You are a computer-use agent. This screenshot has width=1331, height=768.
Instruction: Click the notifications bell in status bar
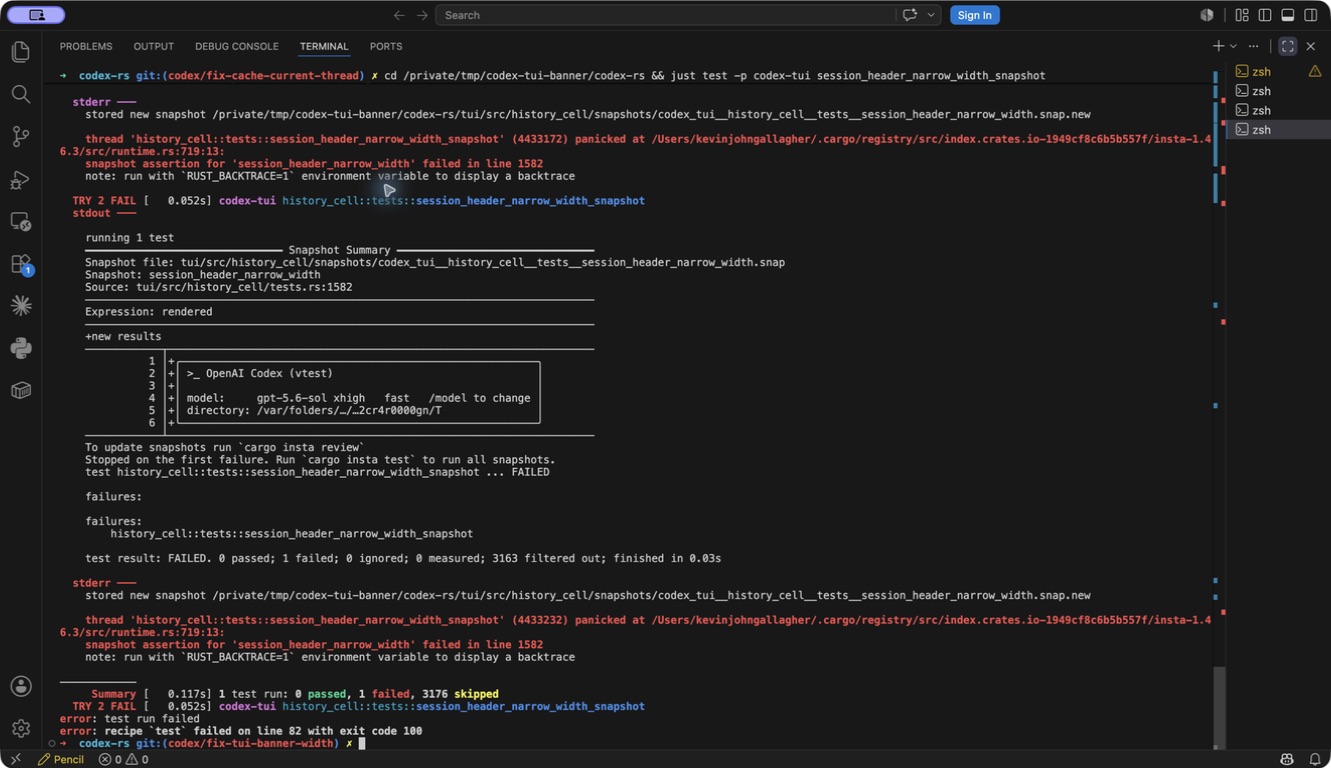[x=1314, y=759]
